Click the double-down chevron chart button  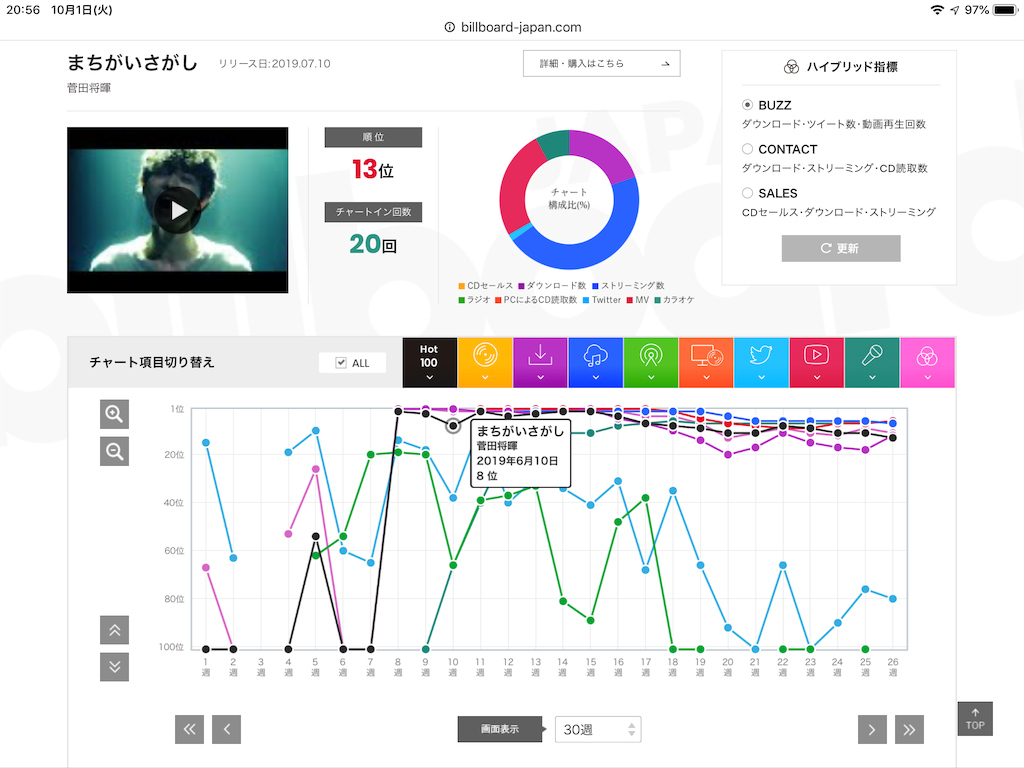[114, 667]
